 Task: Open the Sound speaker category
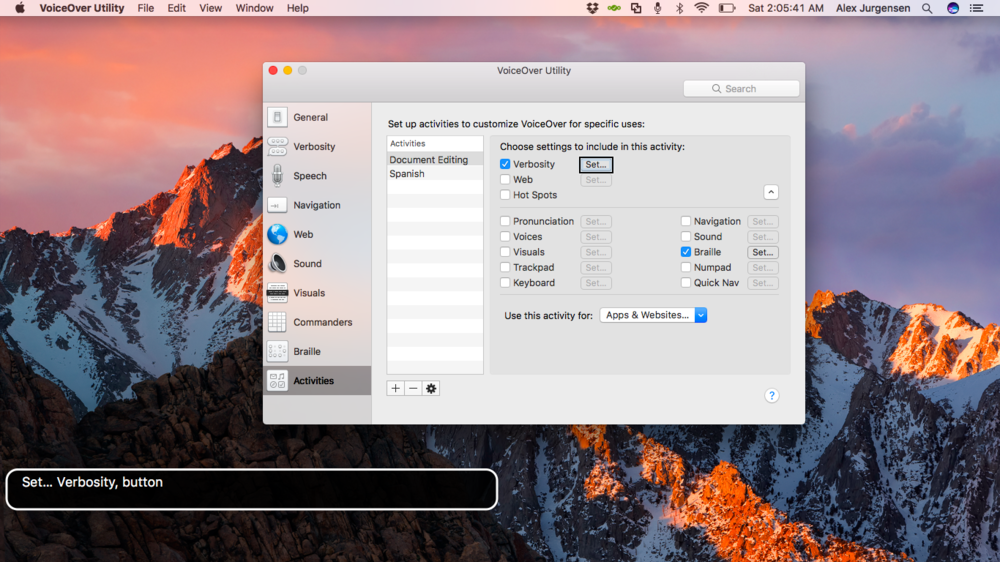(317, 264)
